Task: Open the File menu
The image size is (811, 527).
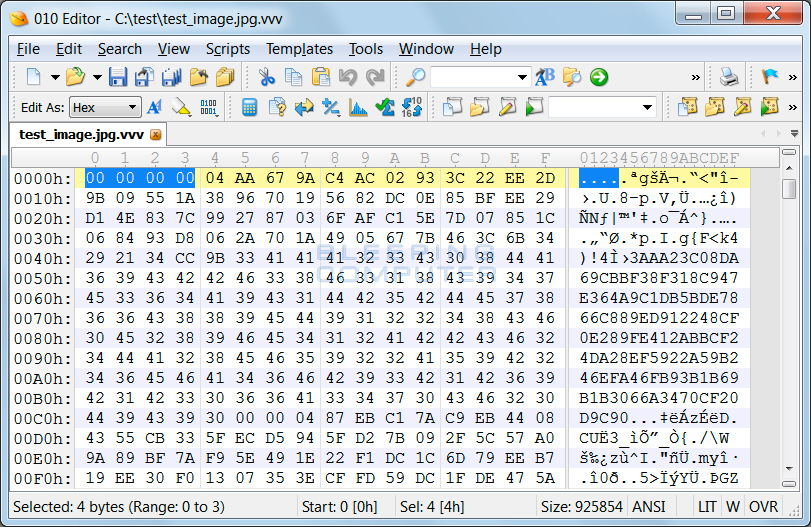Action: tap(28, 49)
